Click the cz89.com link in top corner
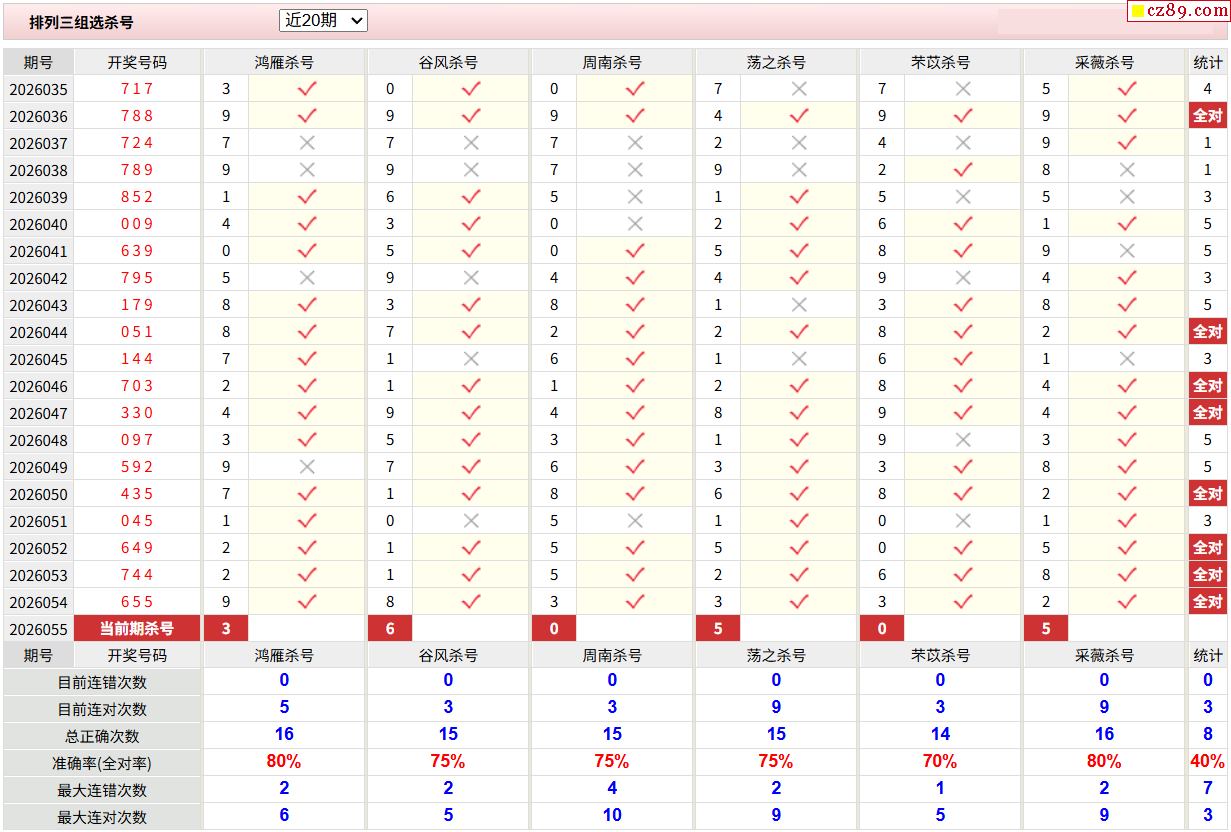This screenshot has height=832, width=1231. (x=1187, y=11)
